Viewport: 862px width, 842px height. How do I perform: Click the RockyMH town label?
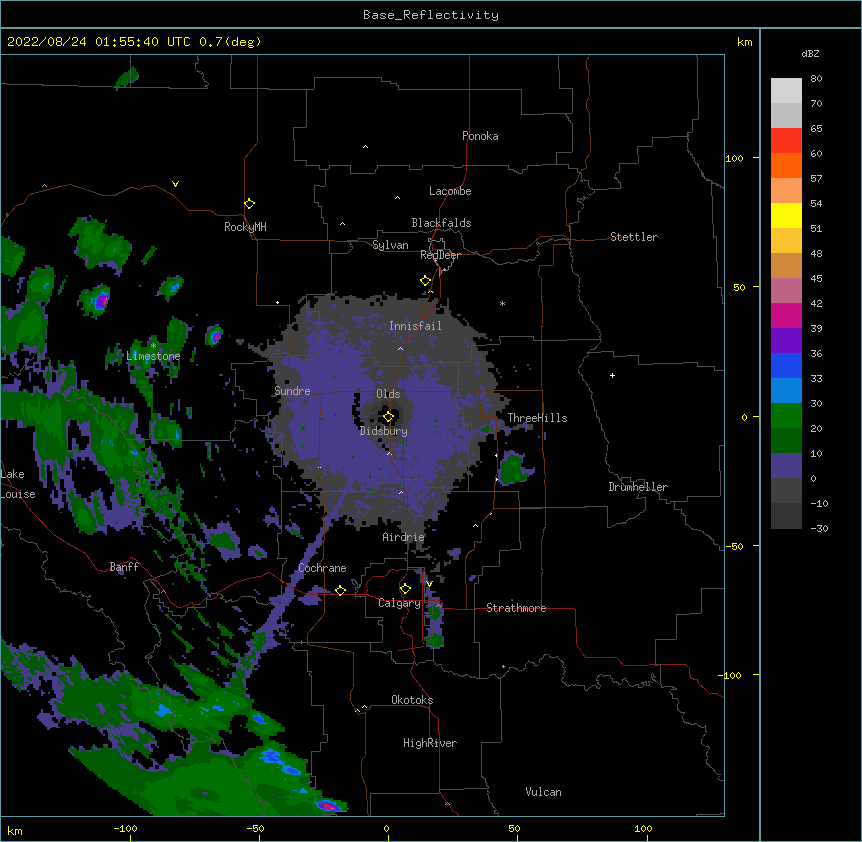click(245, 227)
